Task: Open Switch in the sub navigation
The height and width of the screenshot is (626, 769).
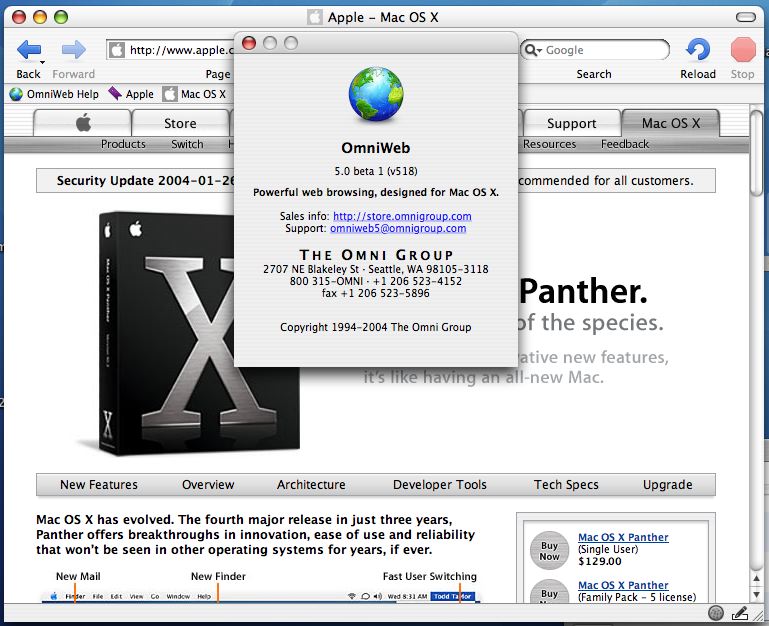Action: click(187, 144)
